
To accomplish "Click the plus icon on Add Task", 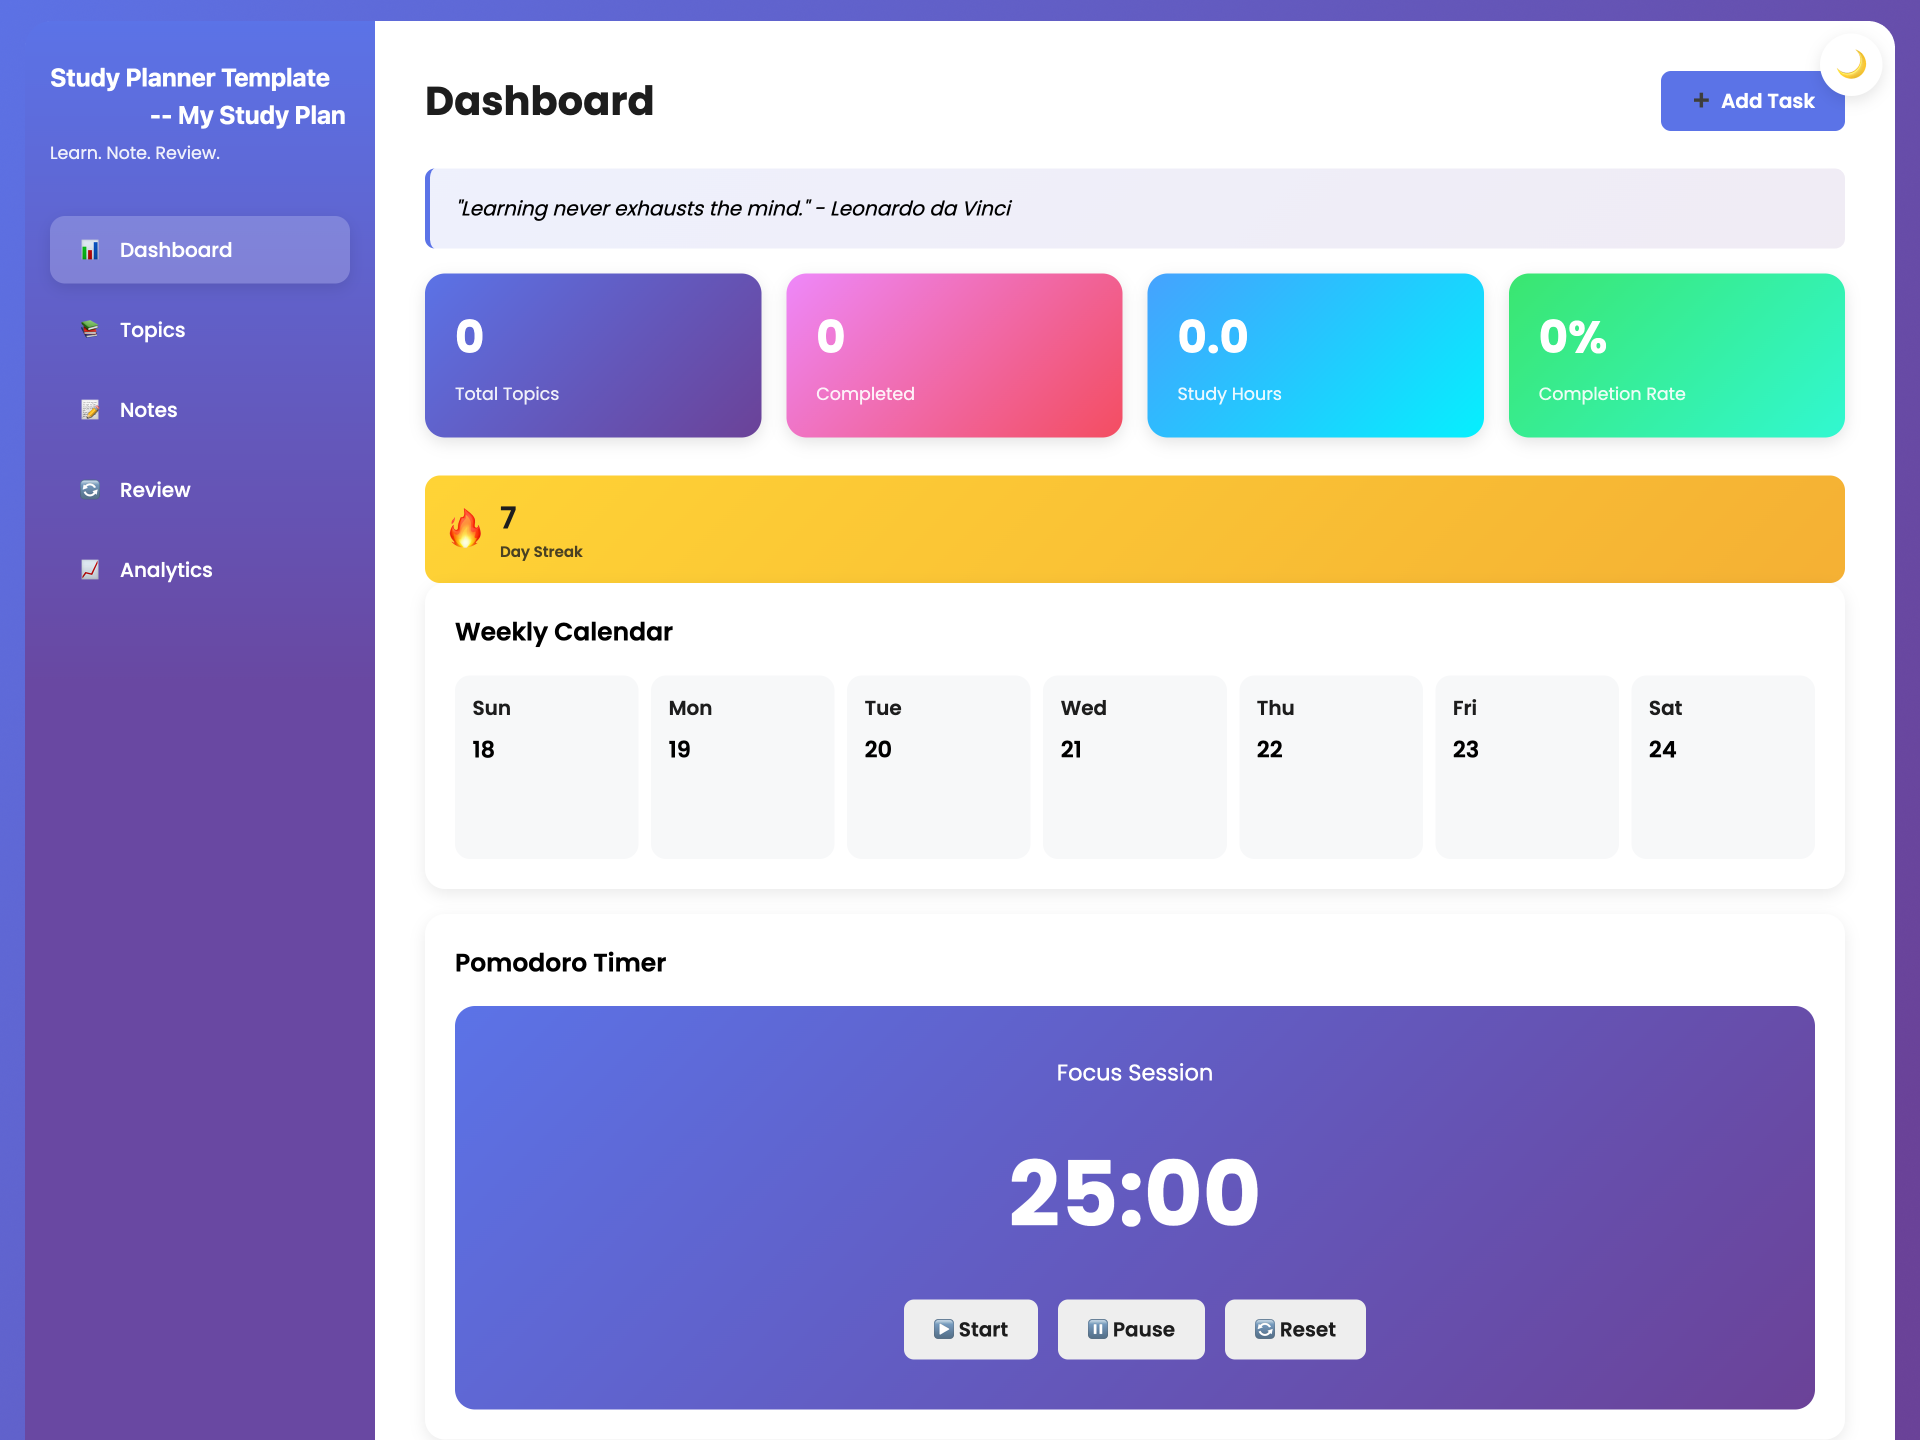I will pos(1701,101).
